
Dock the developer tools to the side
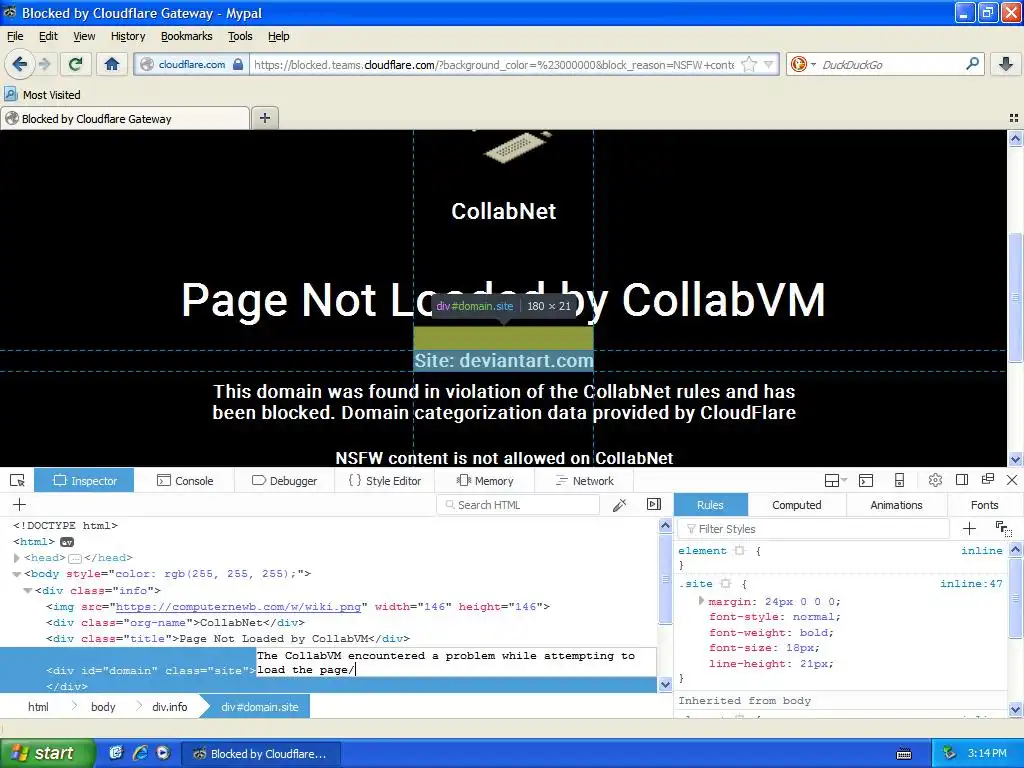(962, 480)
